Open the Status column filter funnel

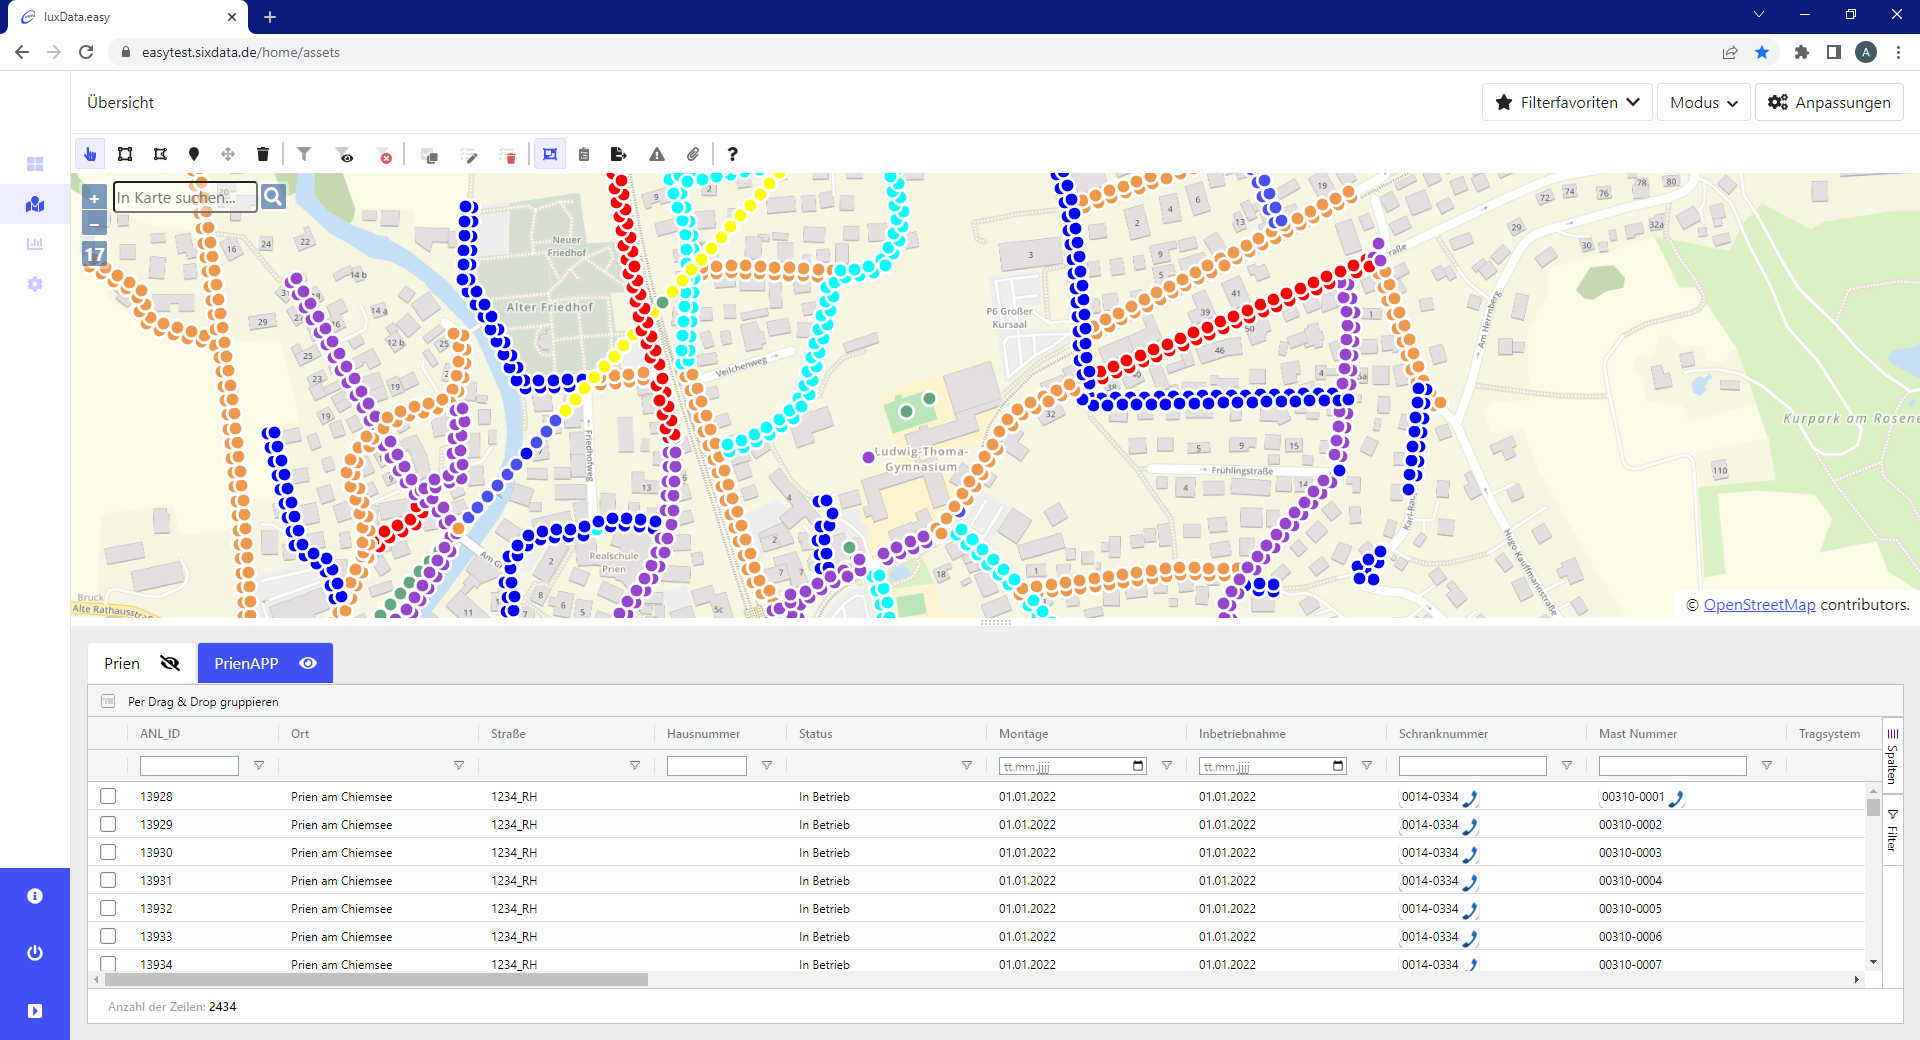(x=967, y=765)
